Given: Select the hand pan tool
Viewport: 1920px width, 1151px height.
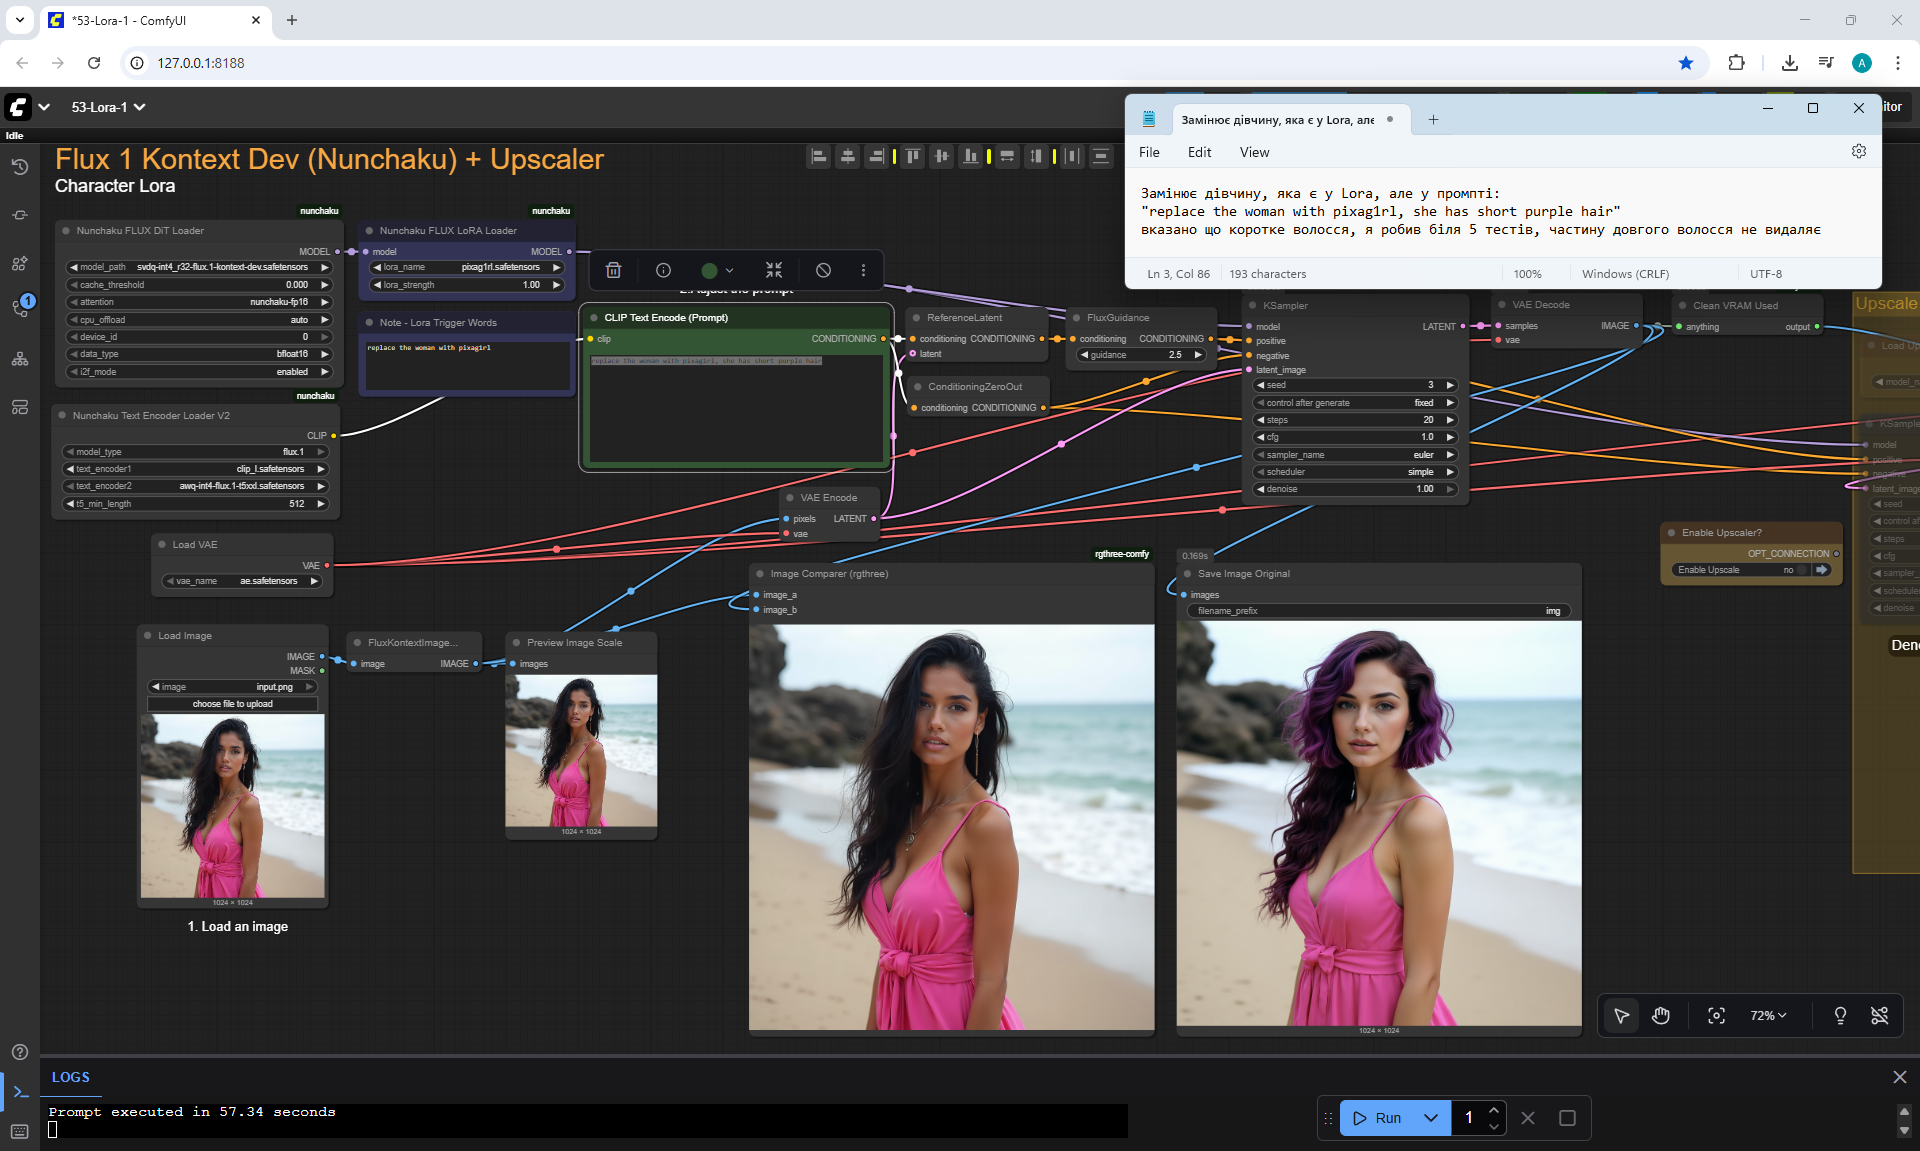Looking at the screenshot, I should 1661,1016.
